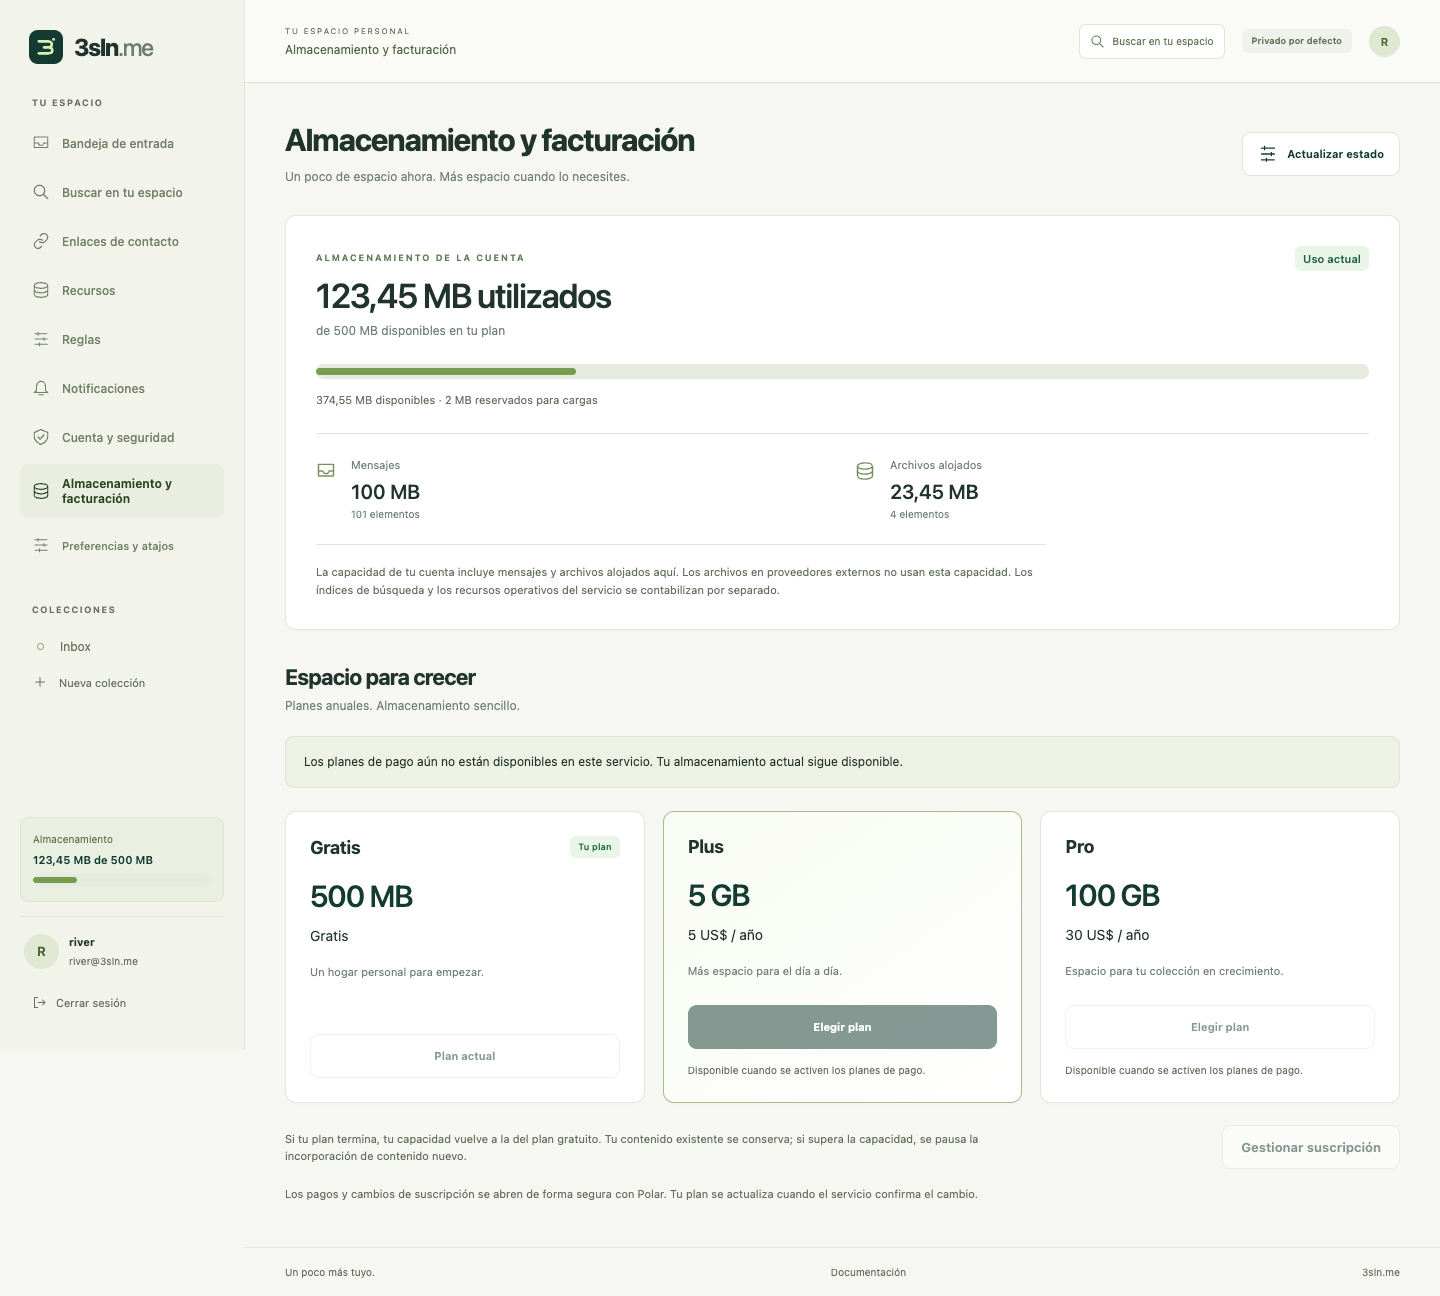Screen dimensions: 1440x1296
Task: Click the sliders icon in Actualizar estado button
Action: 1268,154
